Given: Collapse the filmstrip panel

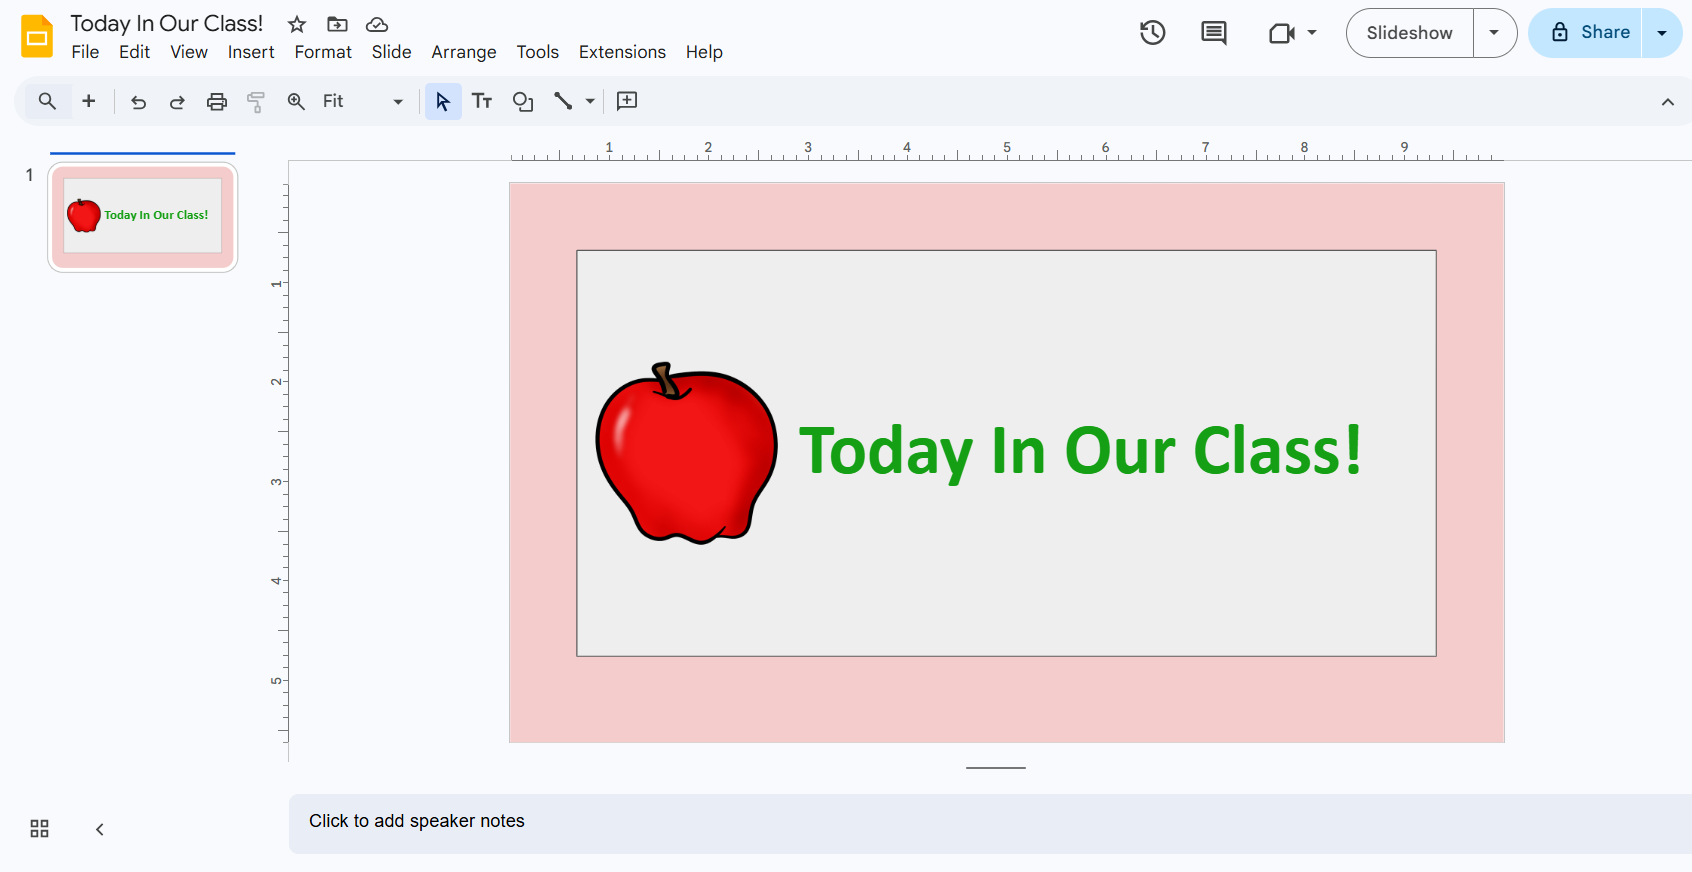Looking at the screenshot, I should 100,829.
